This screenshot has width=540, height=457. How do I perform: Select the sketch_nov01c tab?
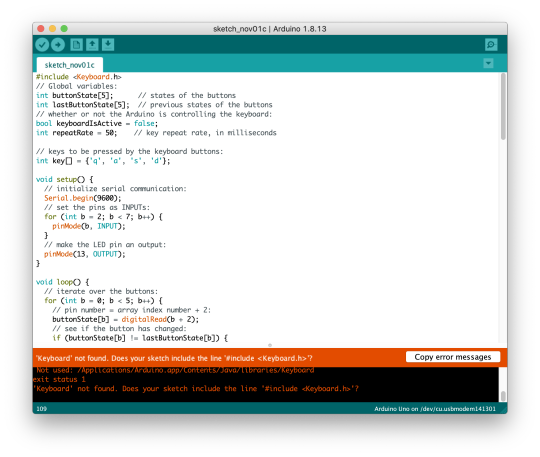pos(70,65)
